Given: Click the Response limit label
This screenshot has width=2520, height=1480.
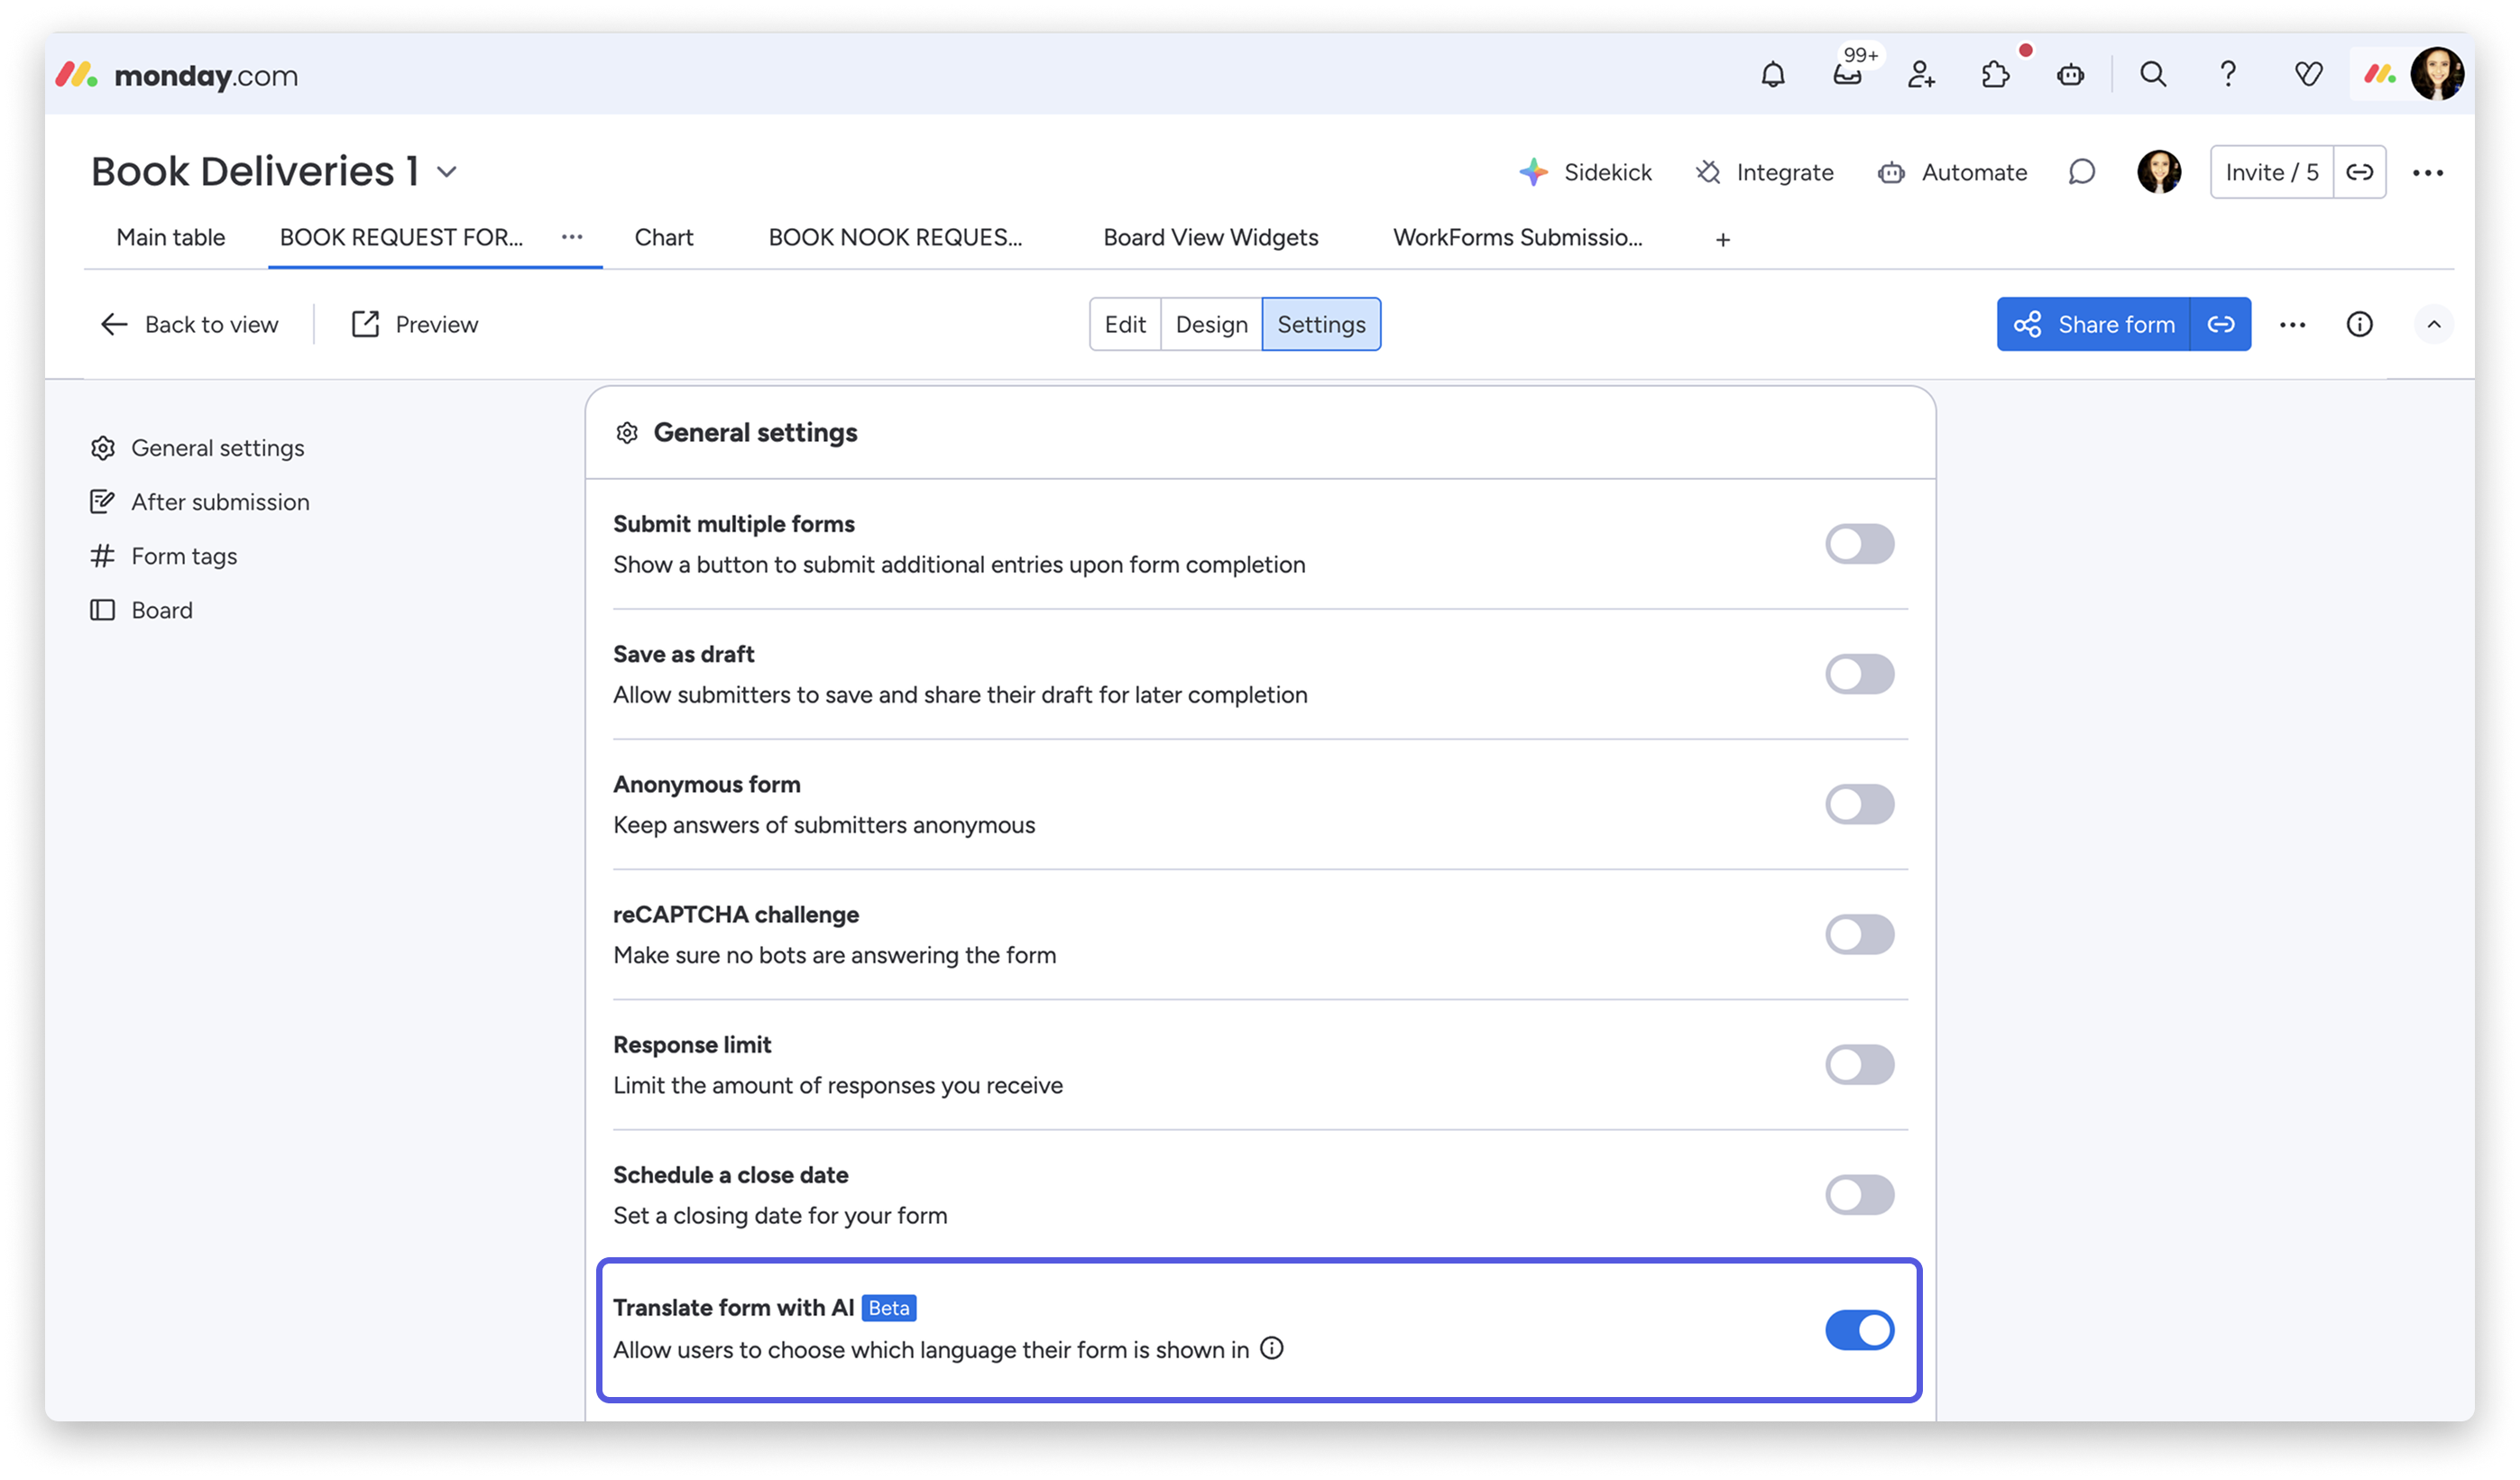Looking at the screenshot, I should (x=692, y=1045).
